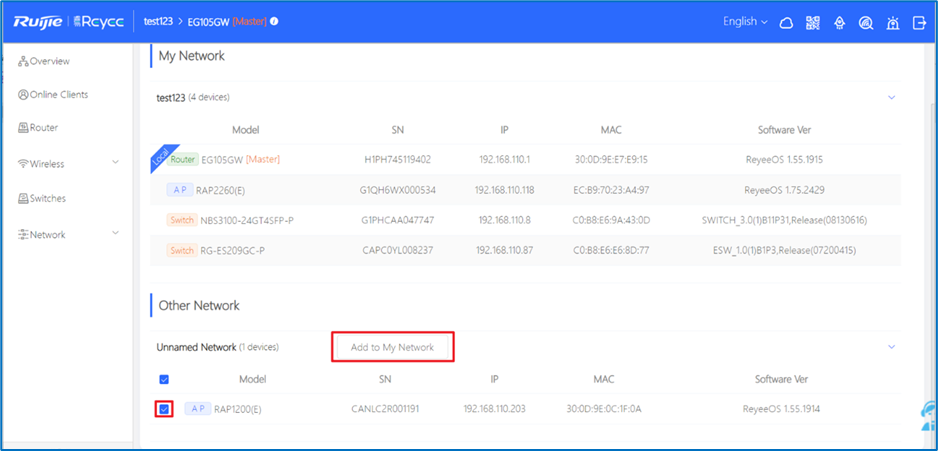Open the QR code icon in header

click(812, 22)
